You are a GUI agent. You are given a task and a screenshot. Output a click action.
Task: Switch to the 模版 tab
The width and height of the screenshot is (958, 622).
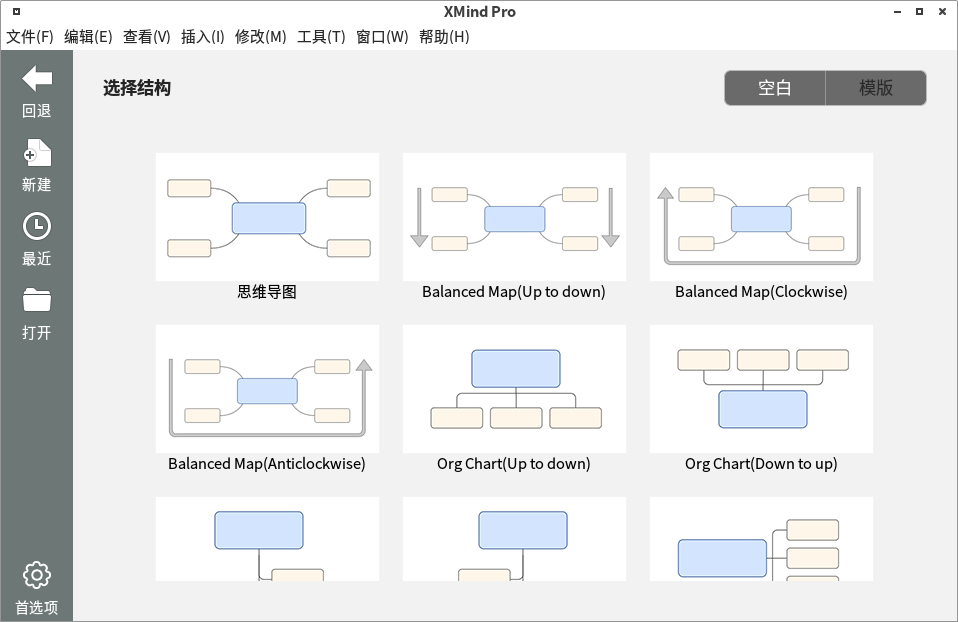pyautogui.click(x=876, y=88)
